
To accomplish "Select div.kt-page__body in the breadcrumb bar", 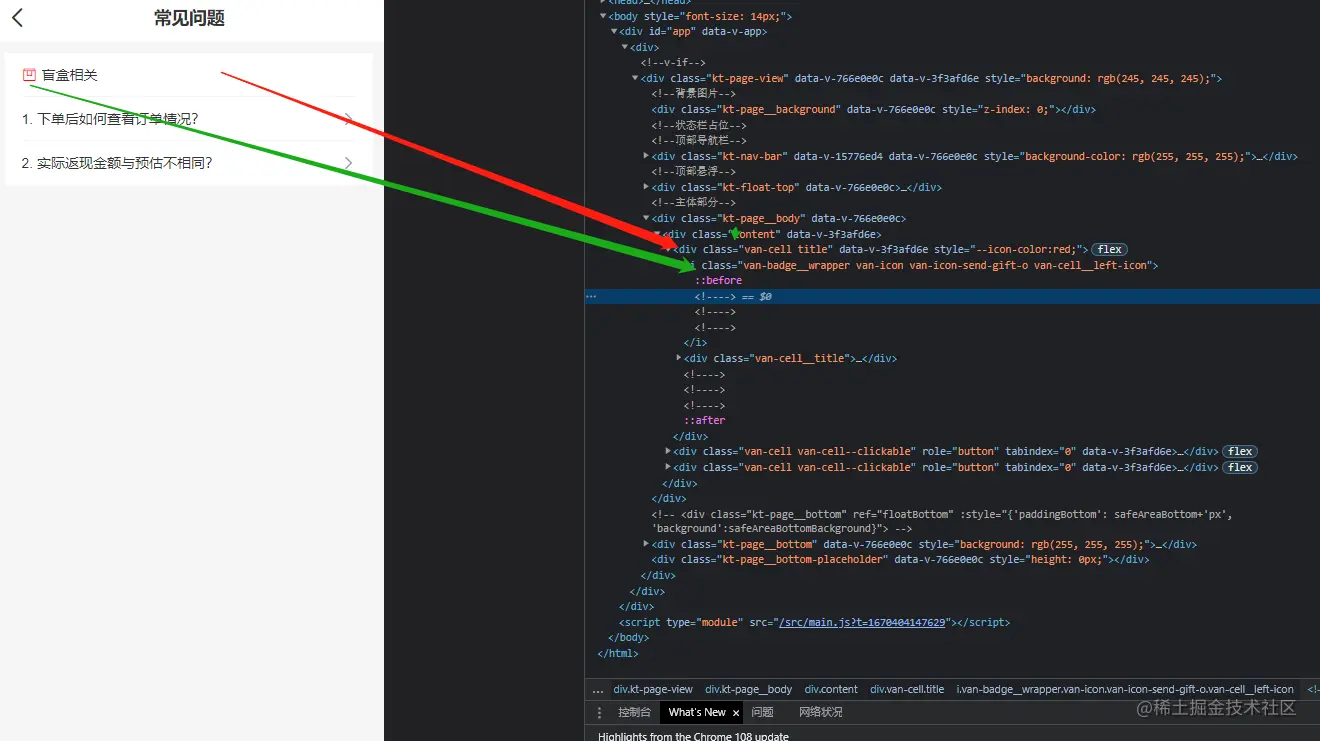I will point(749,689).
